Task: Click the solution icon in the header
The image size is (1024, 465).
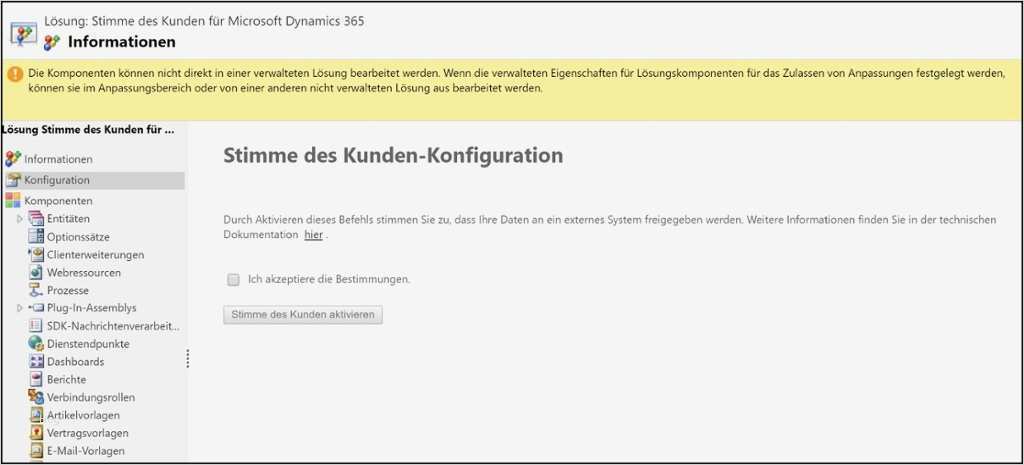Action: click(24, 33)
